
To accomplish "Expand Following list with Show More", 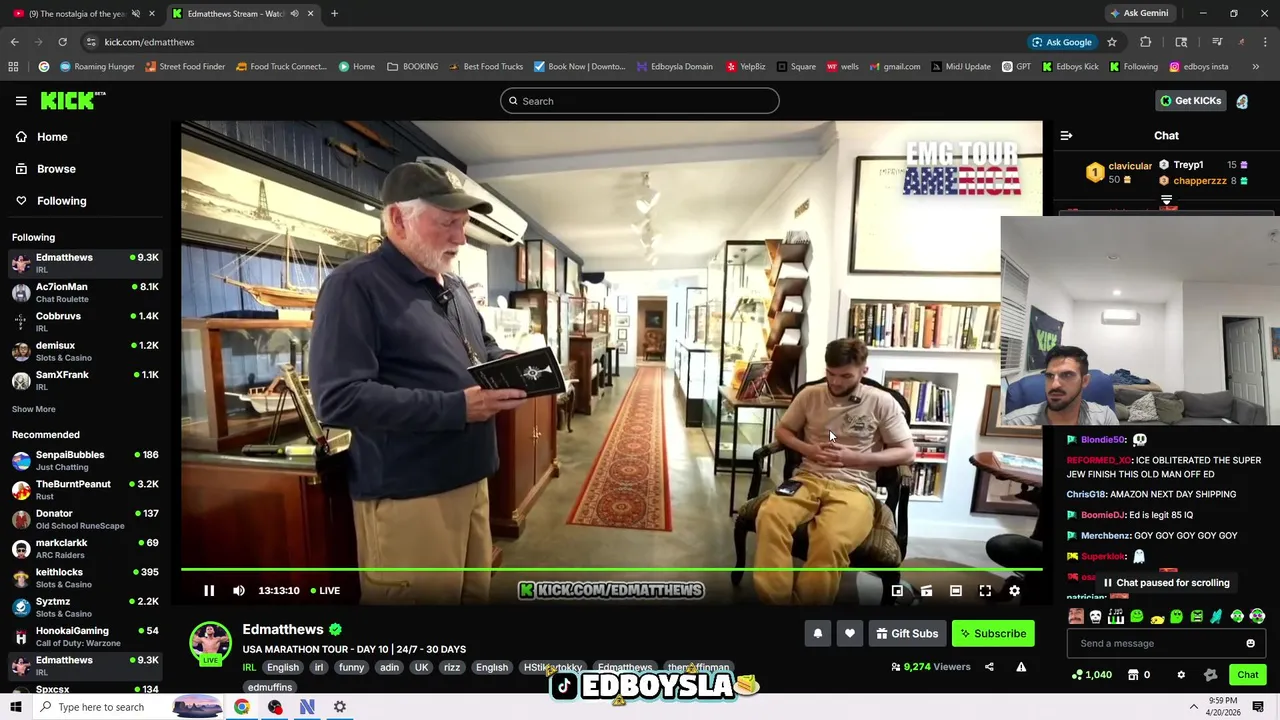I will 34,409.
